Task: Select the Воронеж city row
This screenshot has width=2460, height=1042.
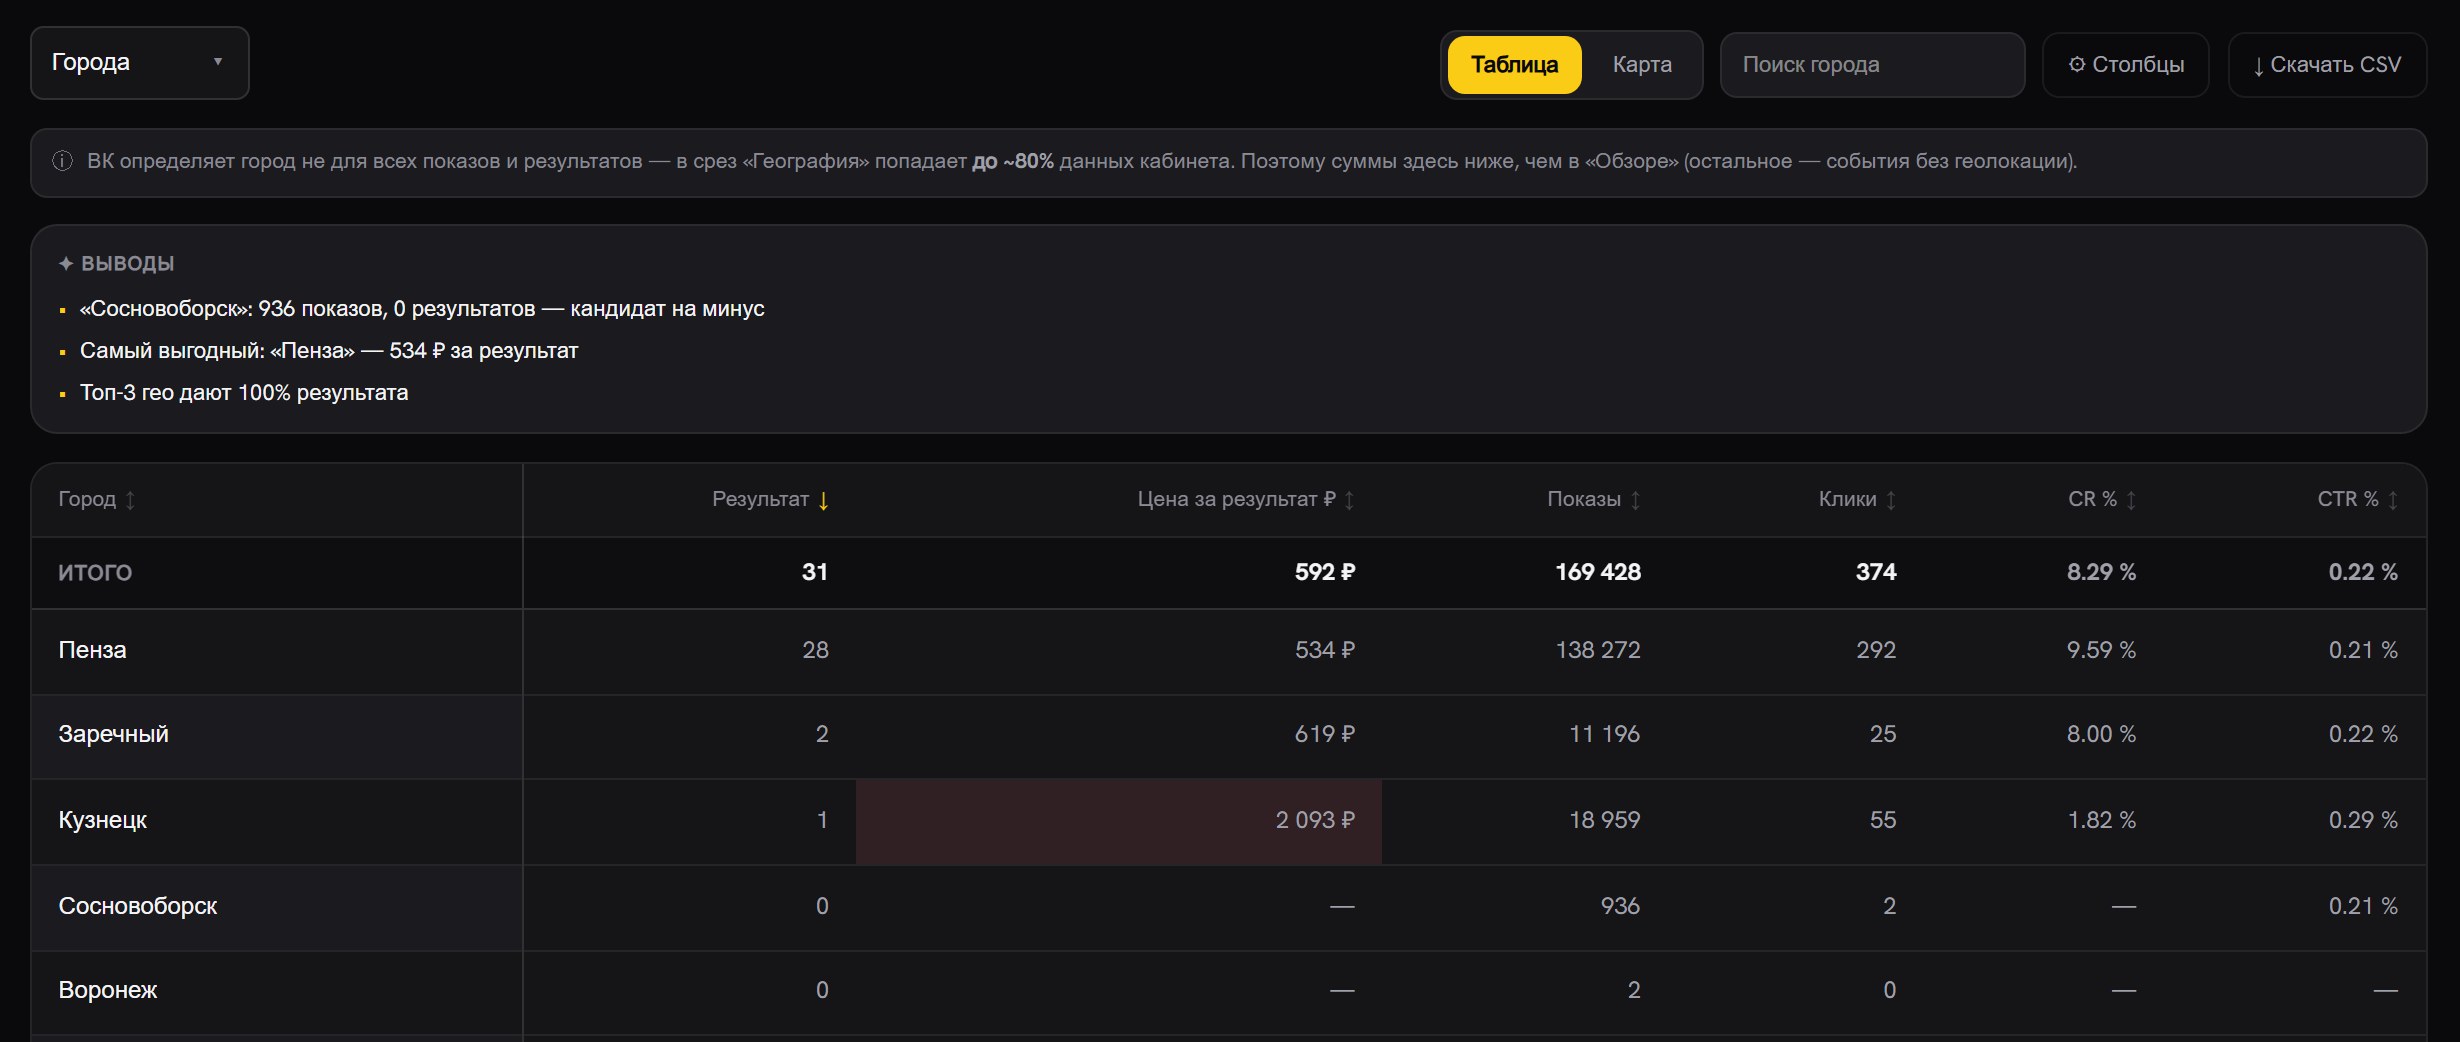Action: point(1229,992)
